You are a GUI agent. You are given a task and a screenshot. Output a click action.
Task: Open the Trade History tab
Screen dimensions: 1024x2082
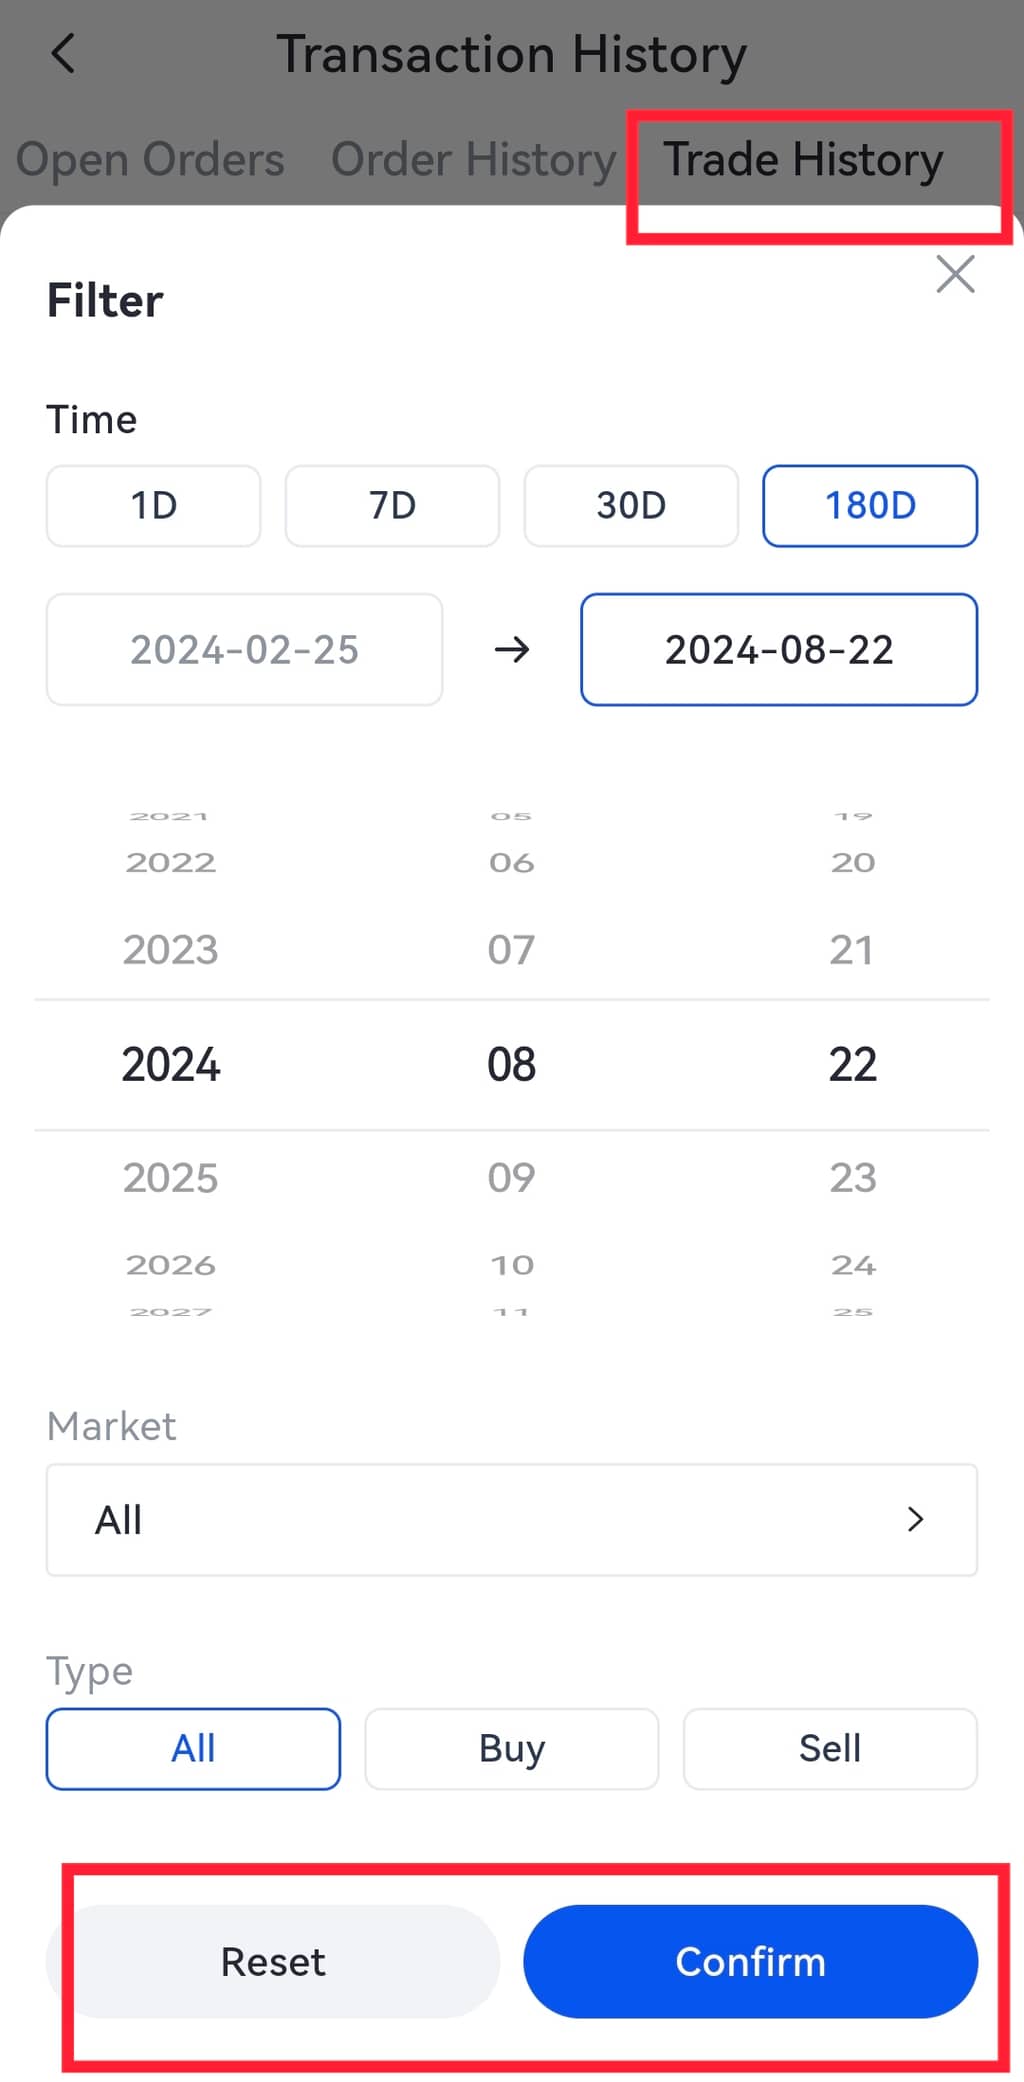click(803, 160)
